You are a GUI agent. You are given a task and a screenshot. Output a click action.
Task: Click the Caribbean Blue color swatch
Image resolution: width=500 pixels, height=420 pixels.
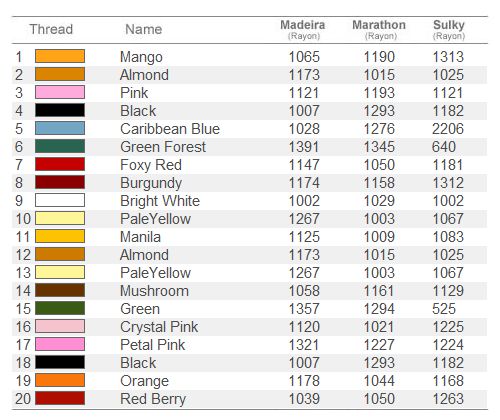coord(60,128)
